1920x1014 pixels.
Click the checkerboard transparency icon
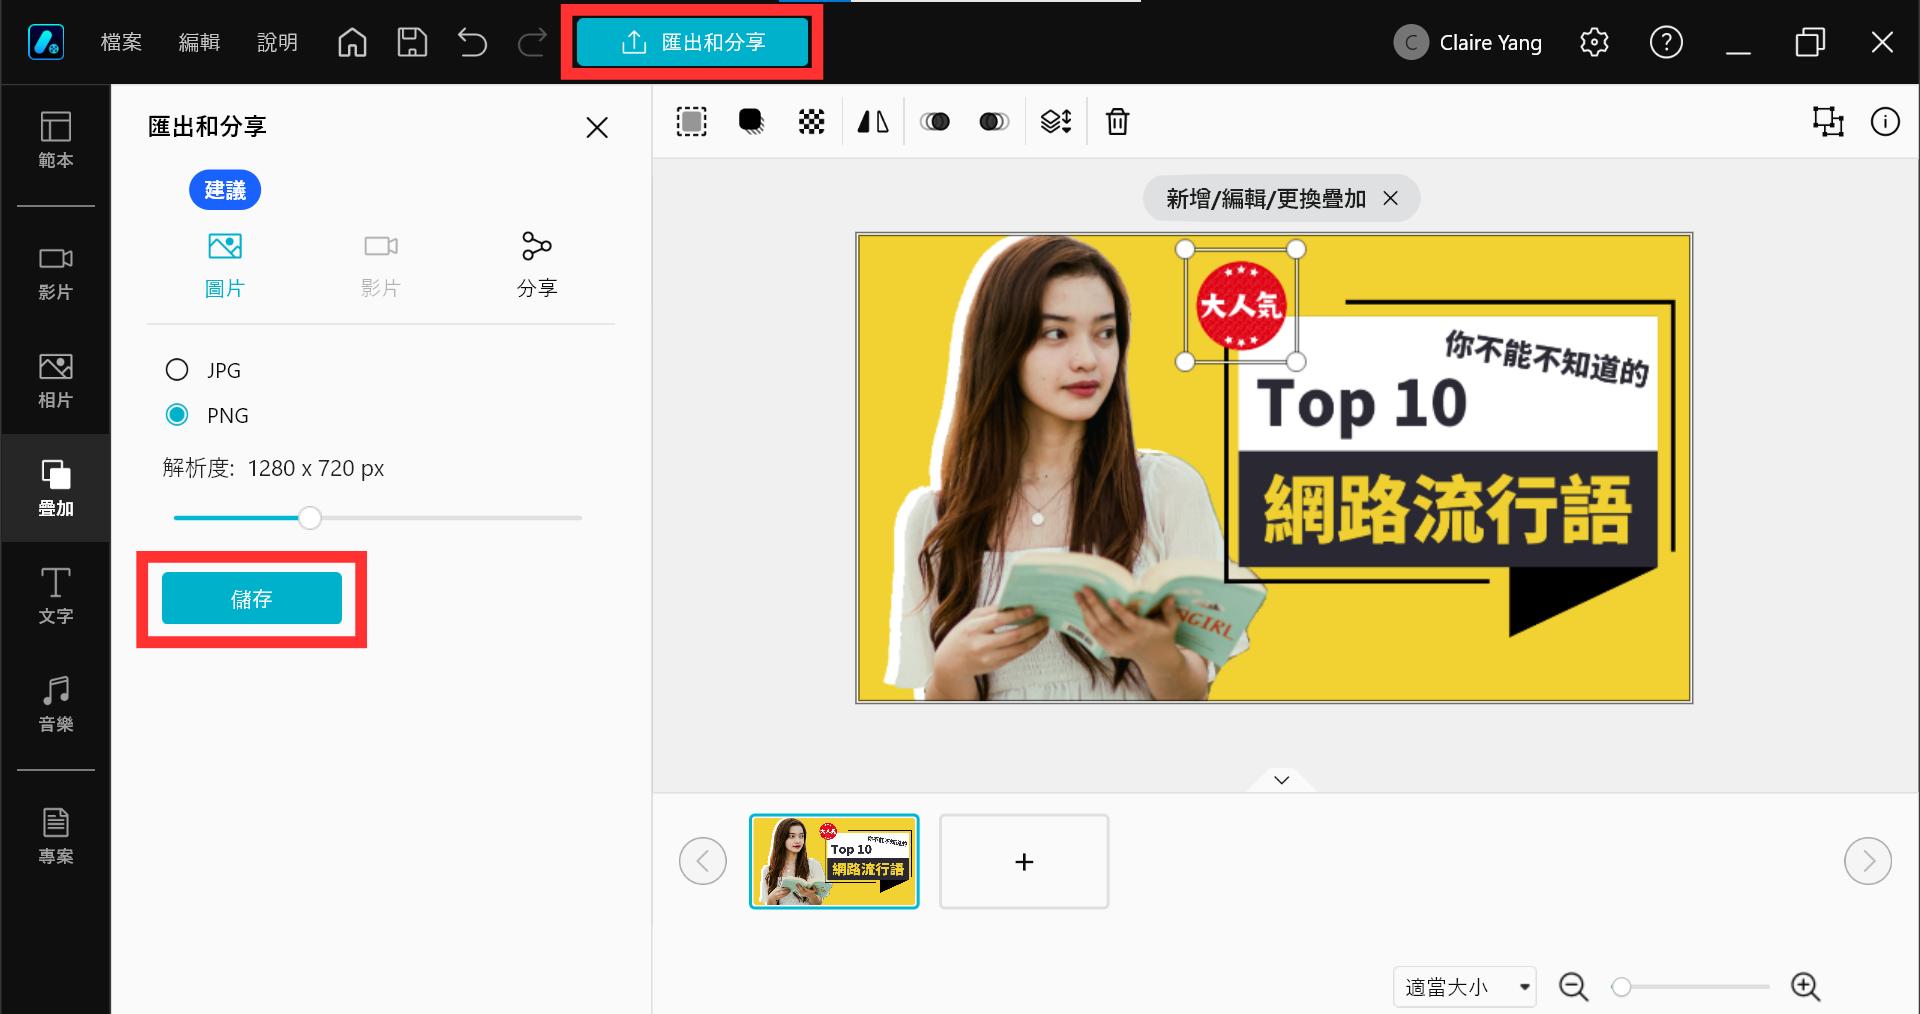click(x=812, y=122)
